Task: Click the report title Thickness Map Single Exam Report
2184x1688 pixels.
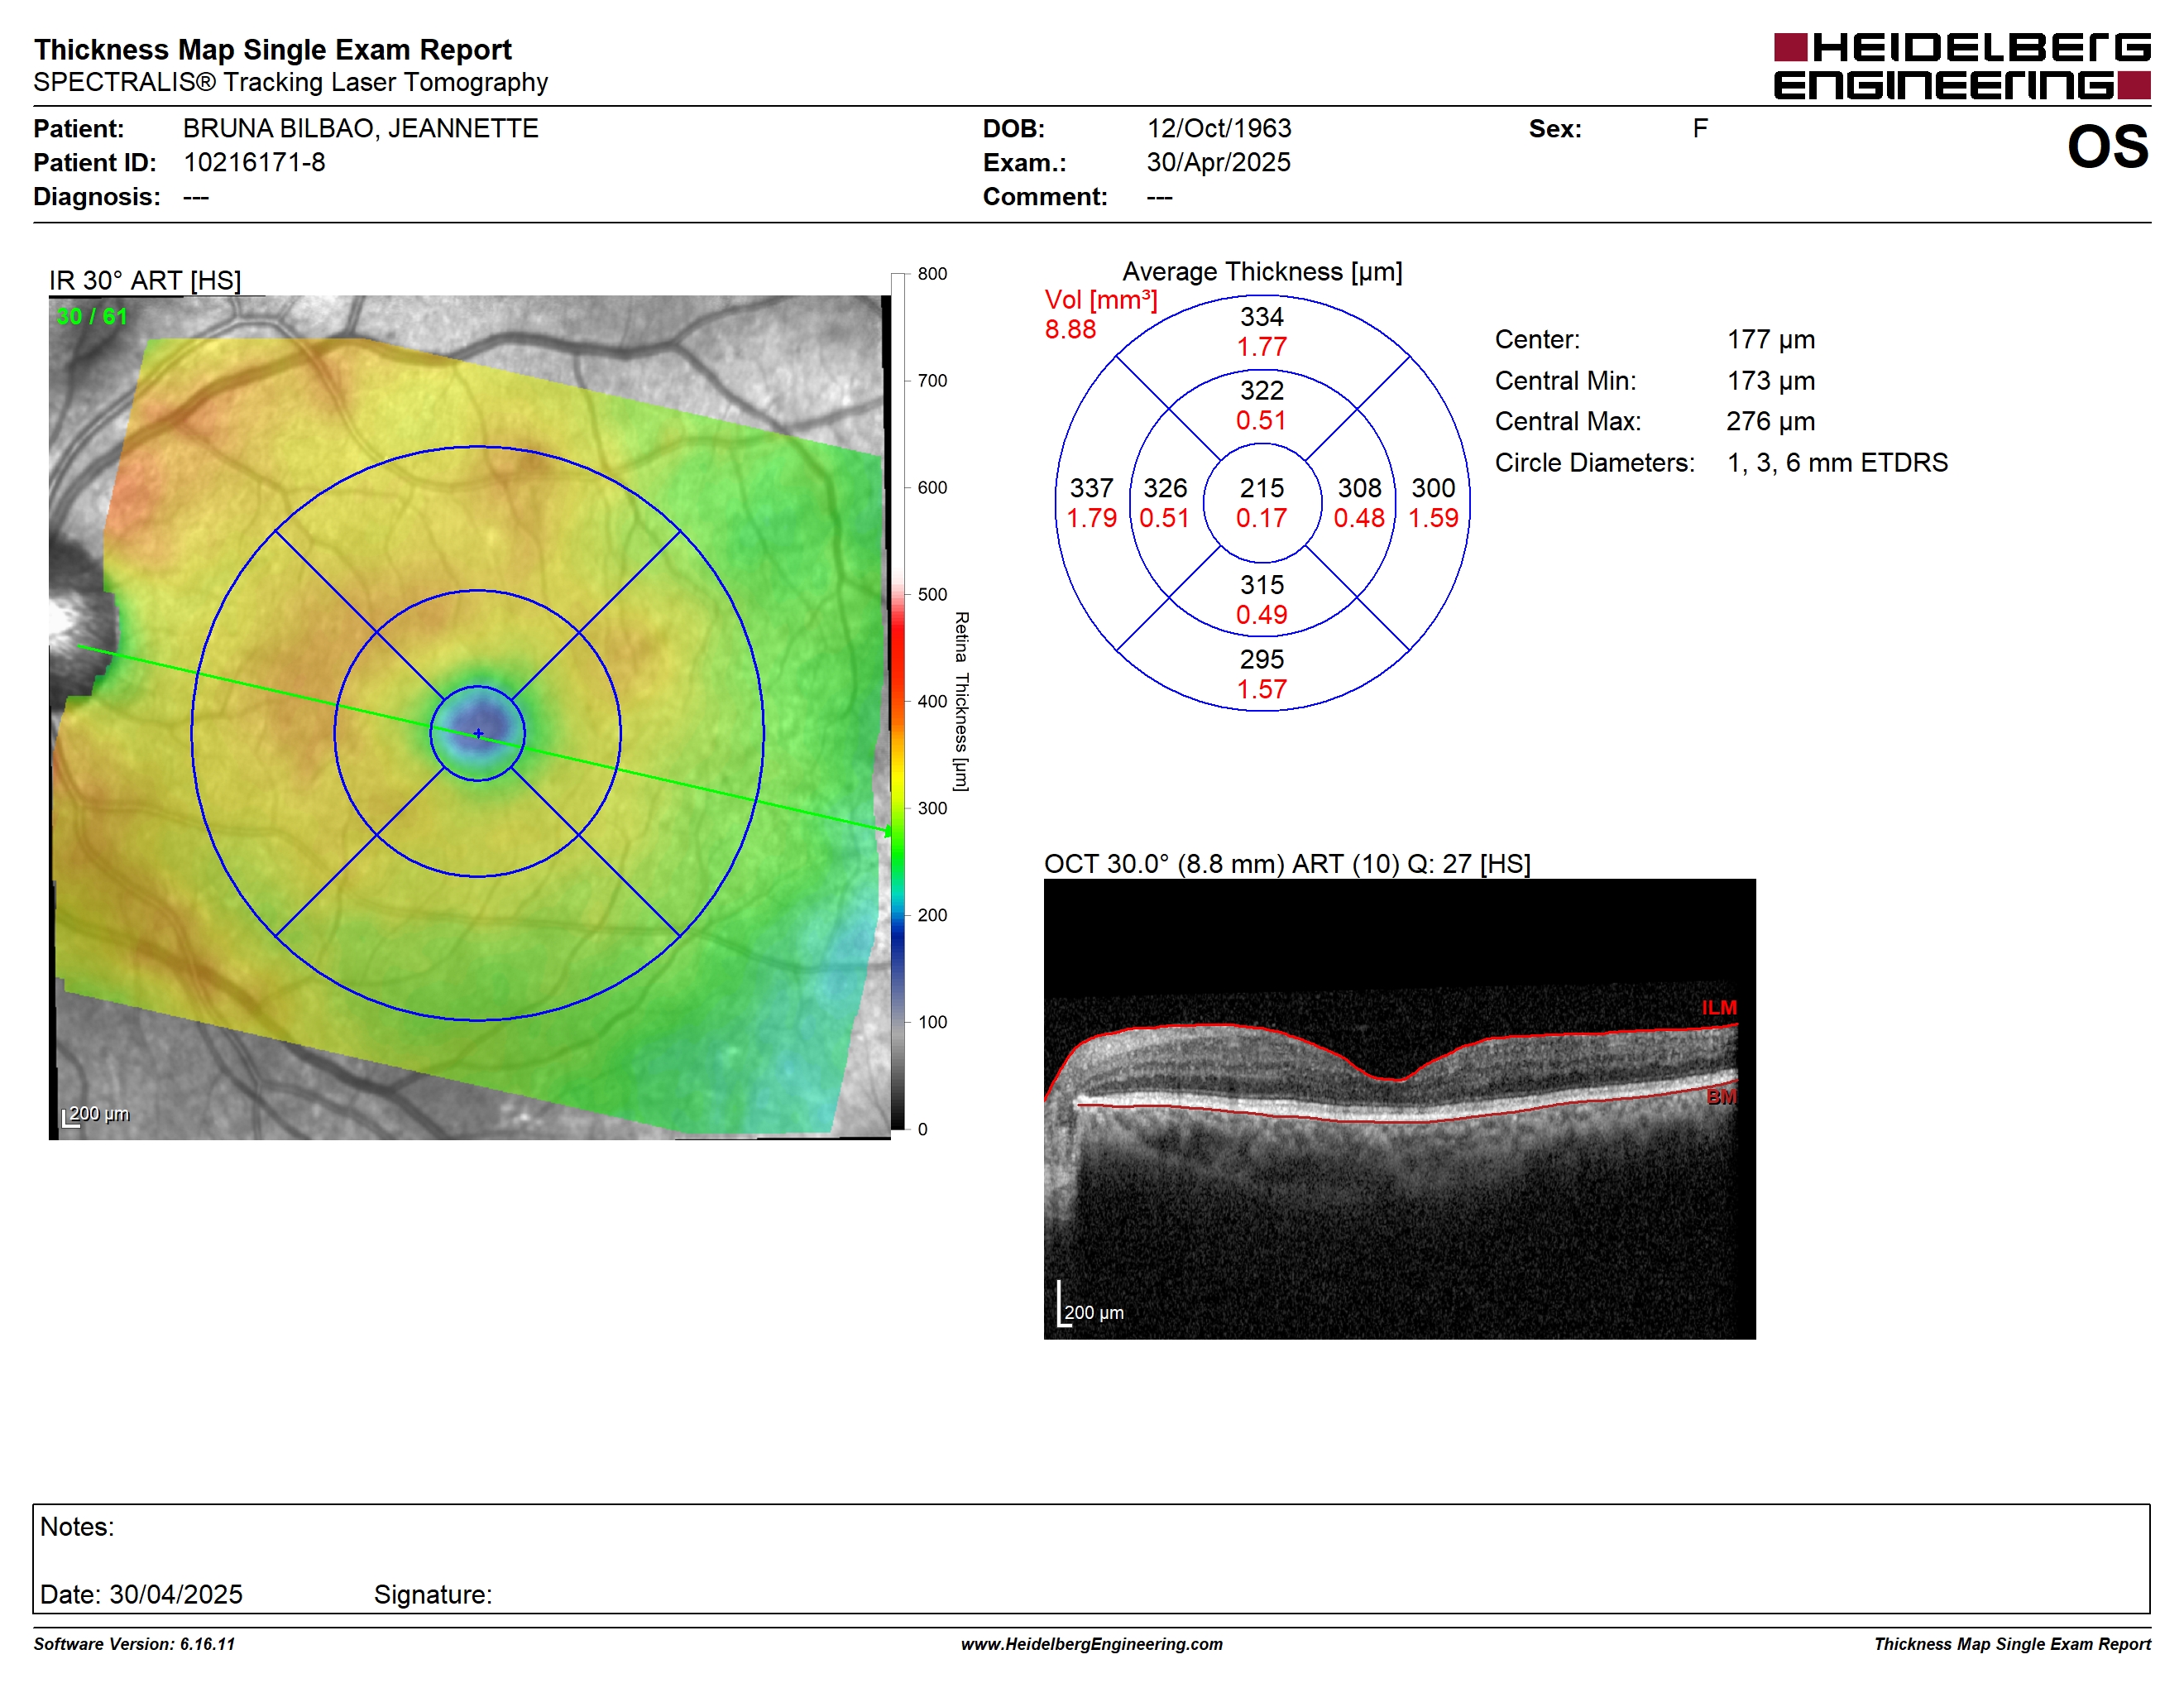Action: 272,50
